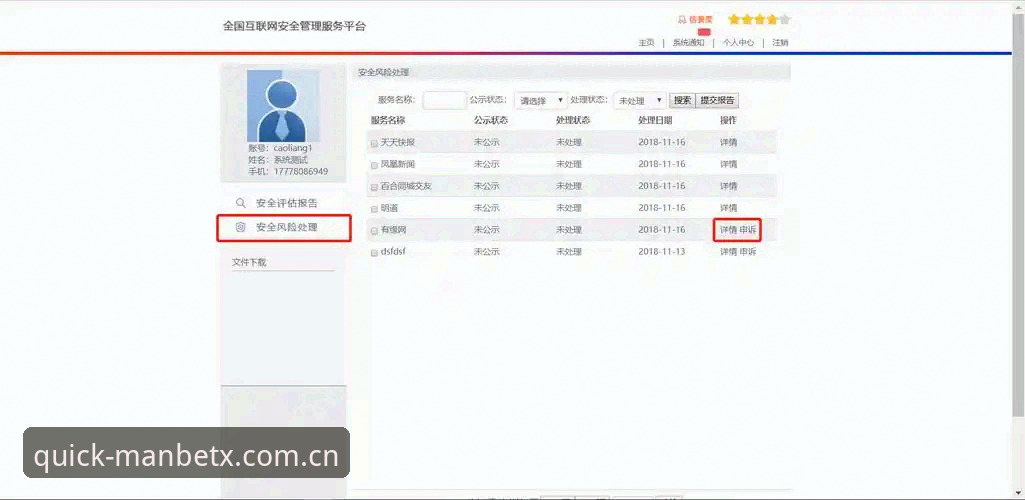Select the 百合同城交友 row checkbox
The height and width of the screenshot is (500, 1025).
click(374, 187)
